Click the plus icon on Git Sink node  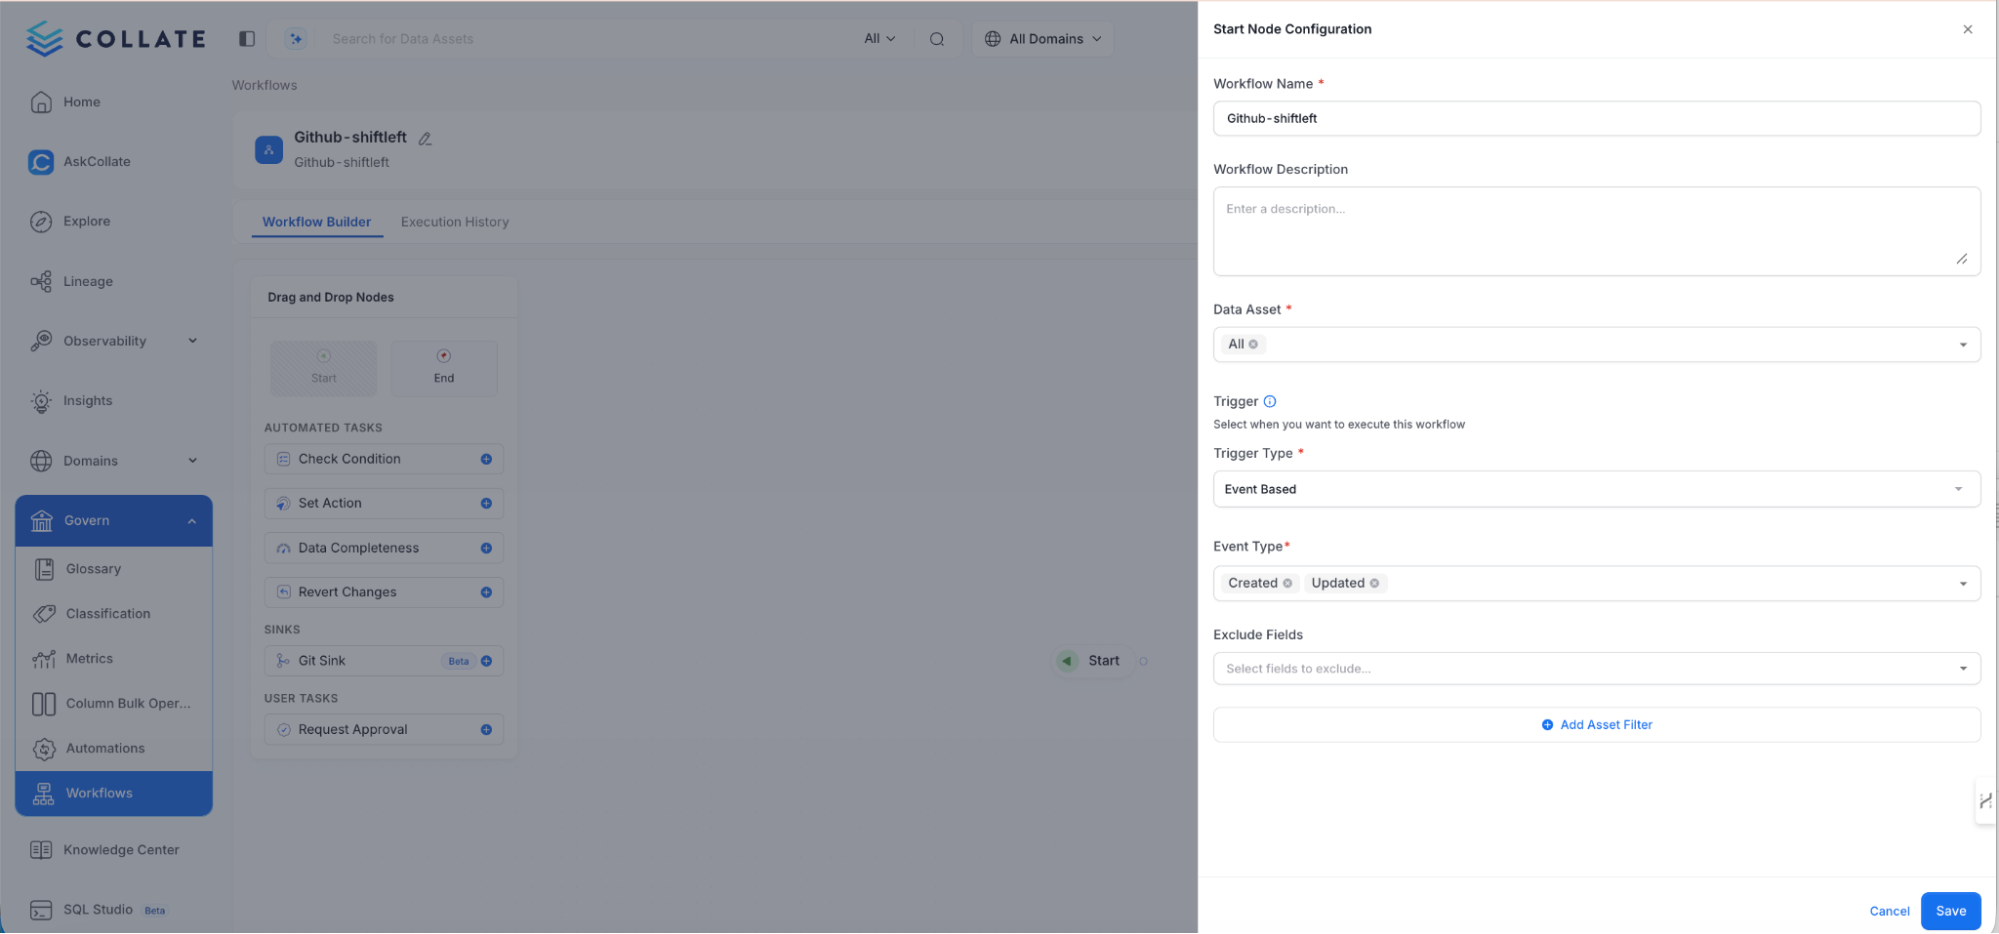point(487,660)
